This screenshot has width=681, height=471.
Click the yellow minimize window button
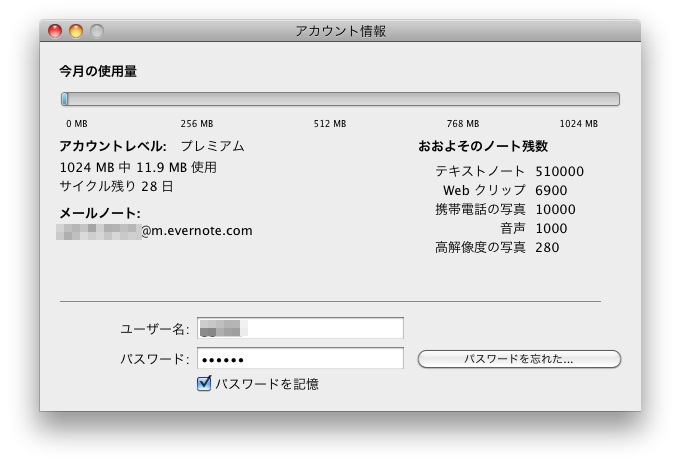click(76, 31)
